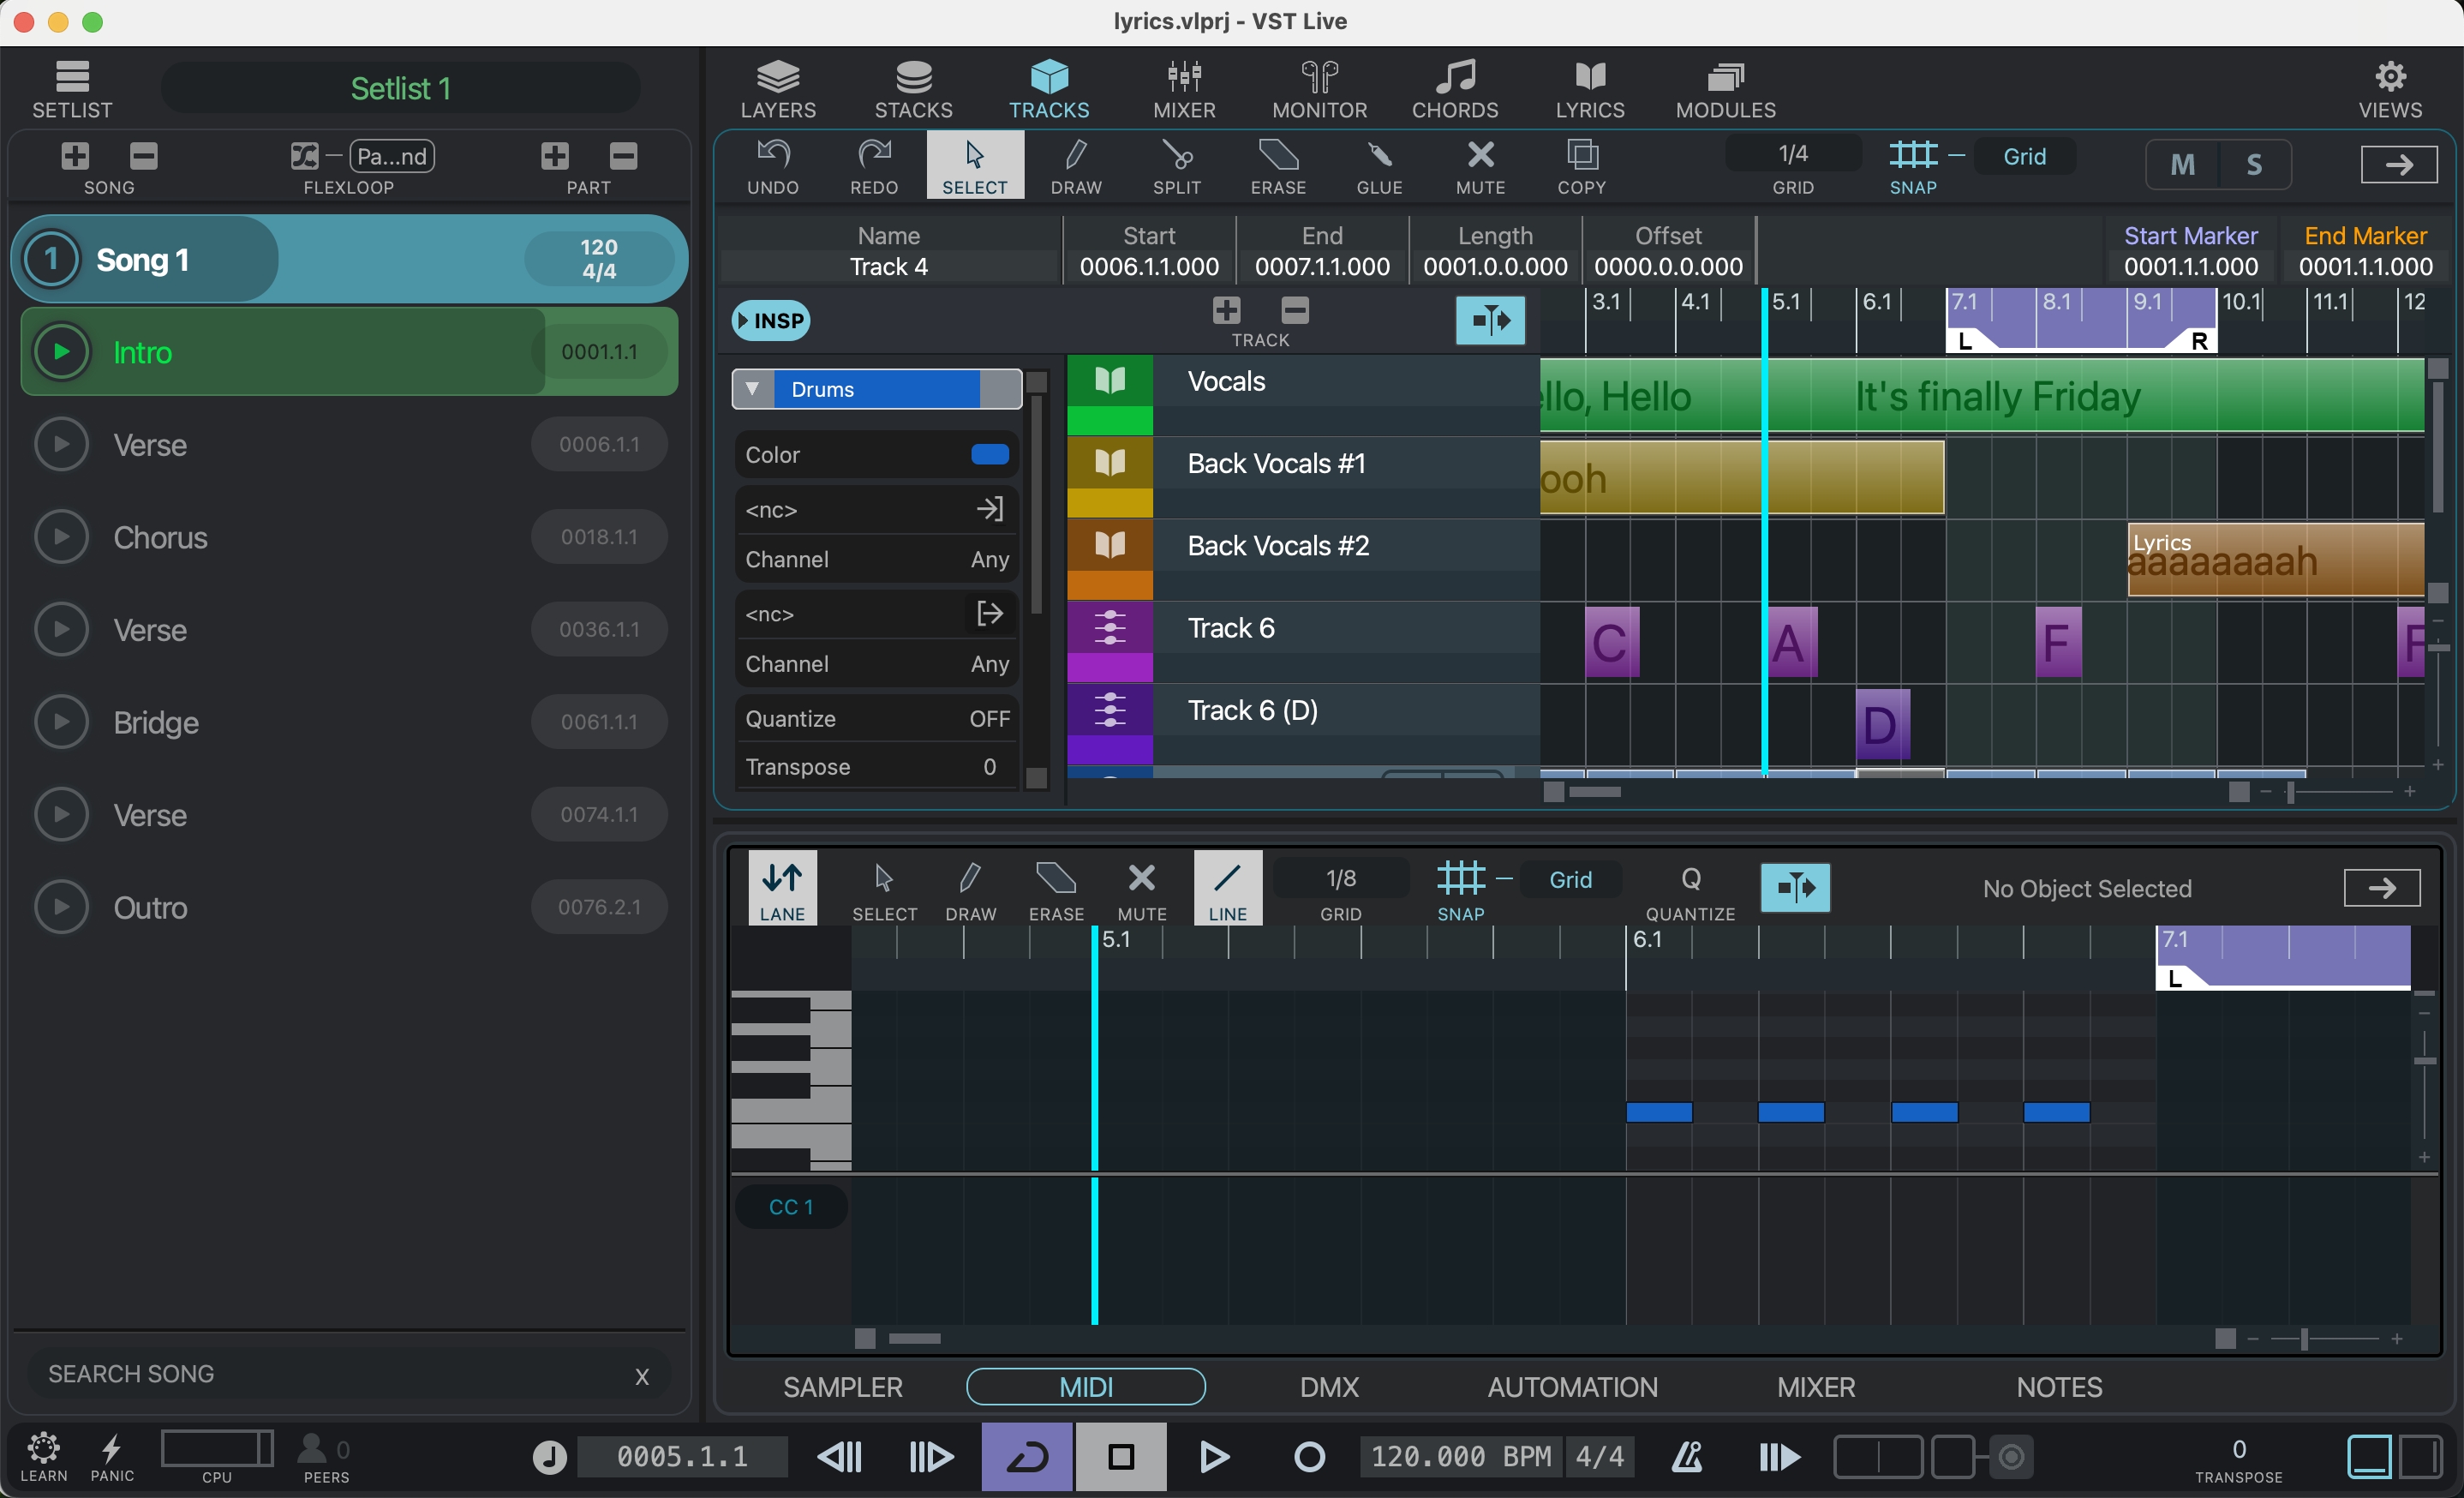Collapse the Drums track inspector
2464x1498 pixels.
(x=754, y=389)
